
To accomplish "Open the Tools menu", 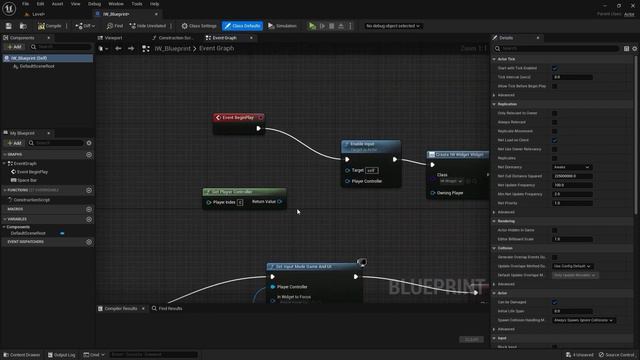I will point(137,4).
